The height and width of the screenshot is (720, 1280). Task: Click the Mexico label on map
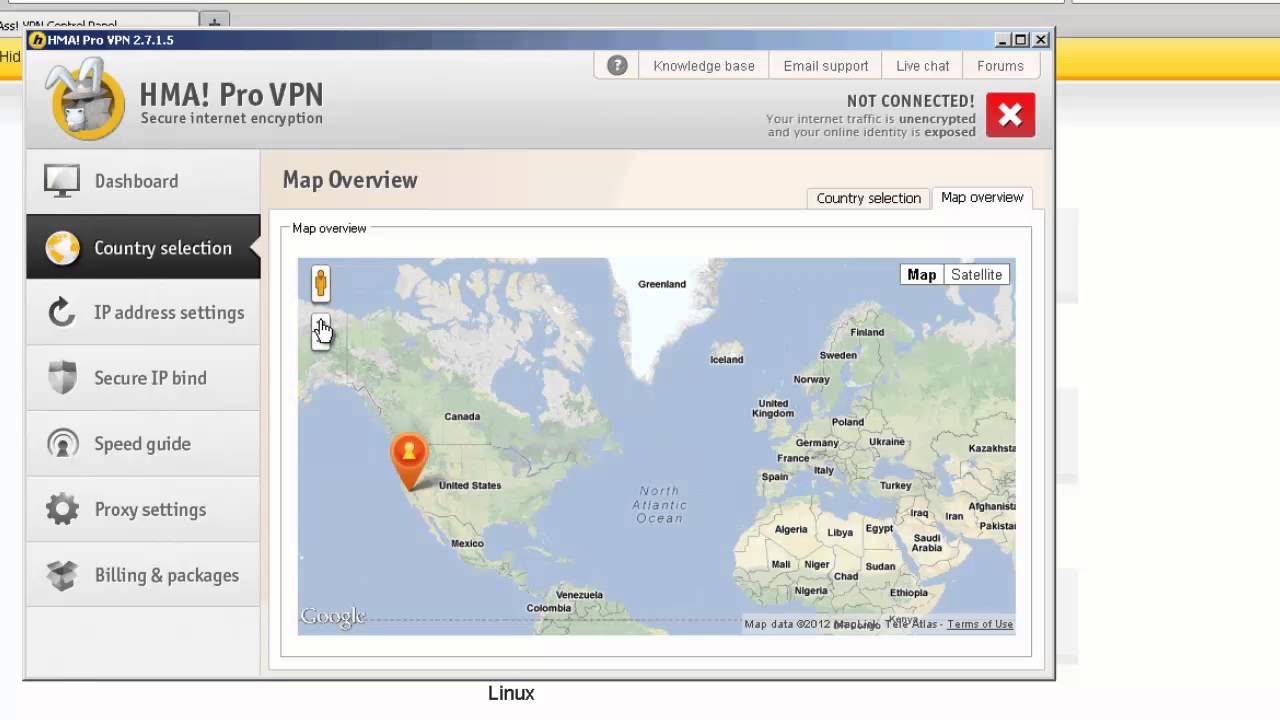(x=467, y=544)
